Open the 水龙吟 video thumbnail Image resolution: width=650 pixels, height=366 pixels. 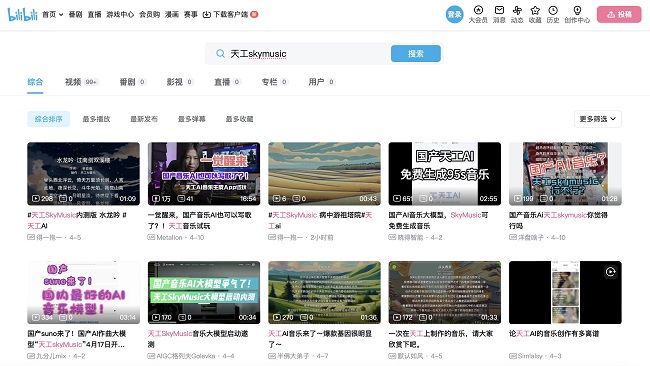(x=83, y=174)
